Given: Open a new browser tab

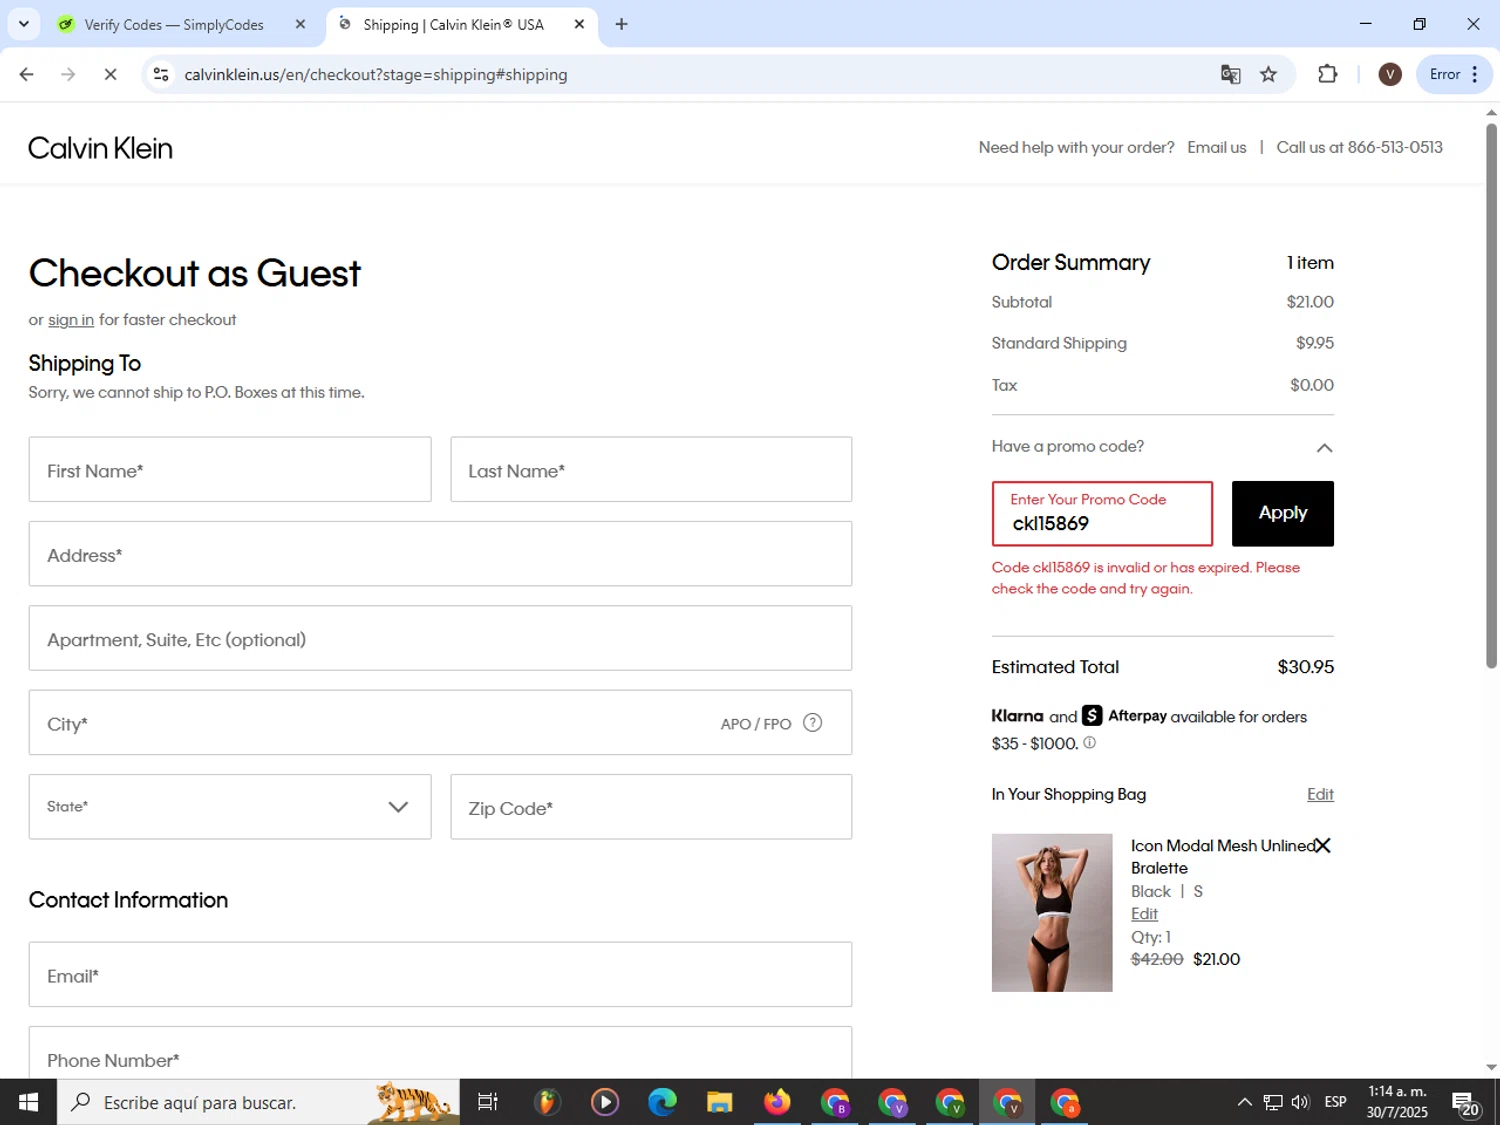Looking at the screenshot, I should [621, 24].
